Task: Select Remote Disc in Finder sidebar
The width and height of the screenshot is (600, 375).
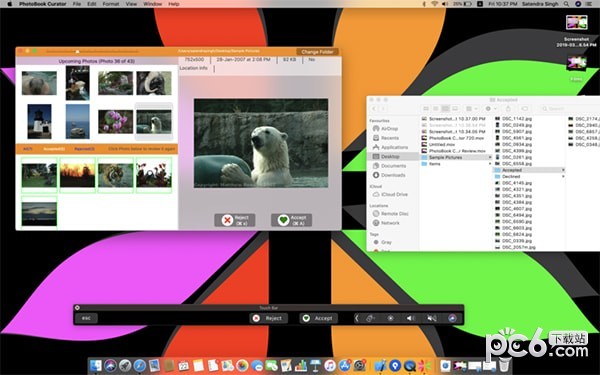Action: (395, 214)
